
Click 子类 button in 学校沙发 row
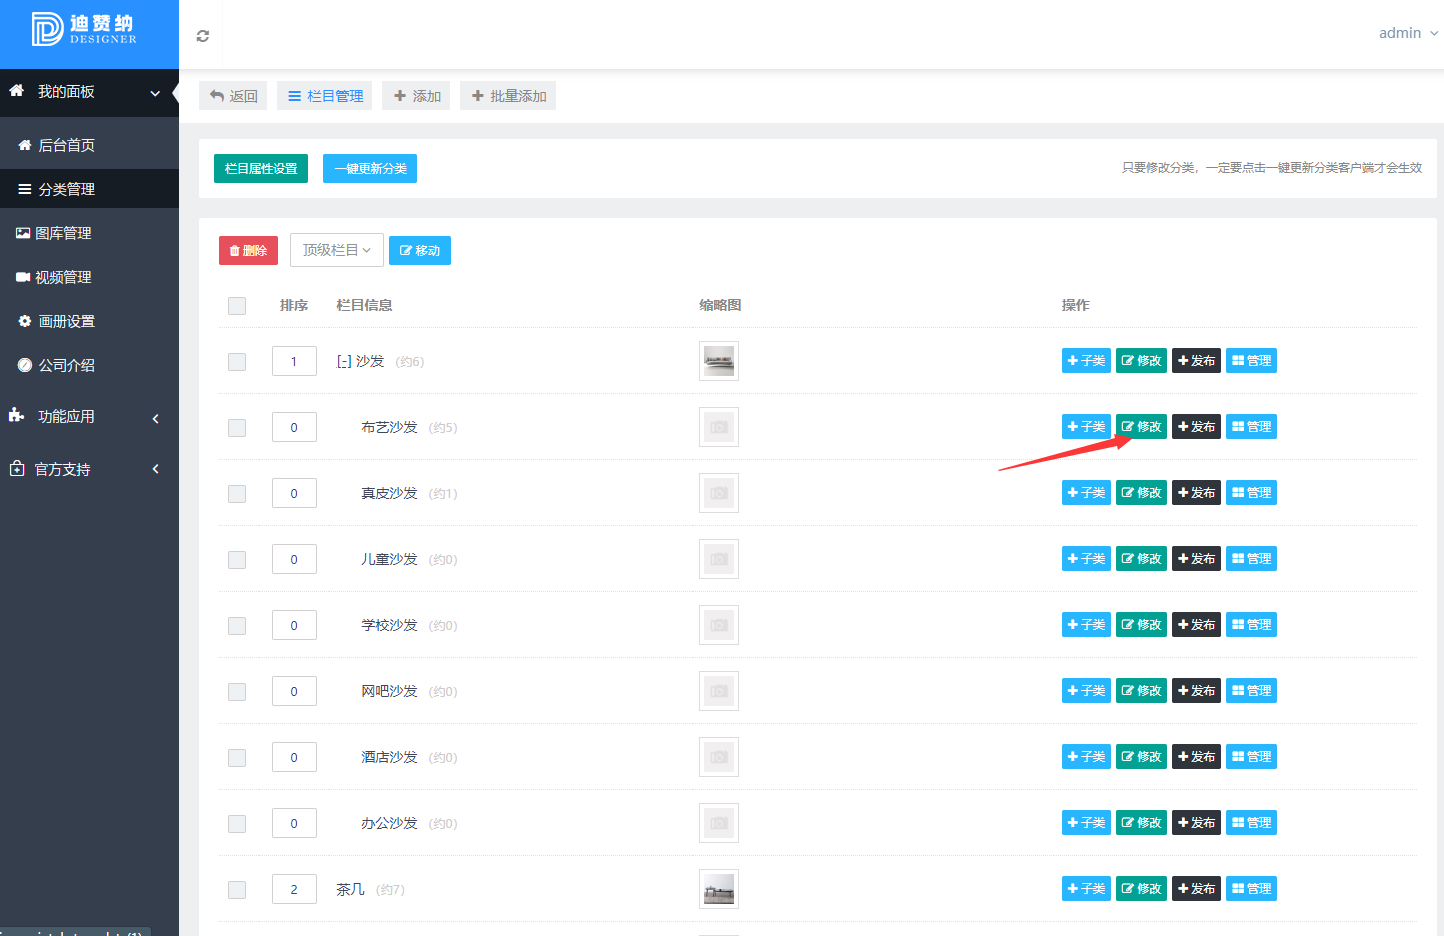click(1086, 625)
